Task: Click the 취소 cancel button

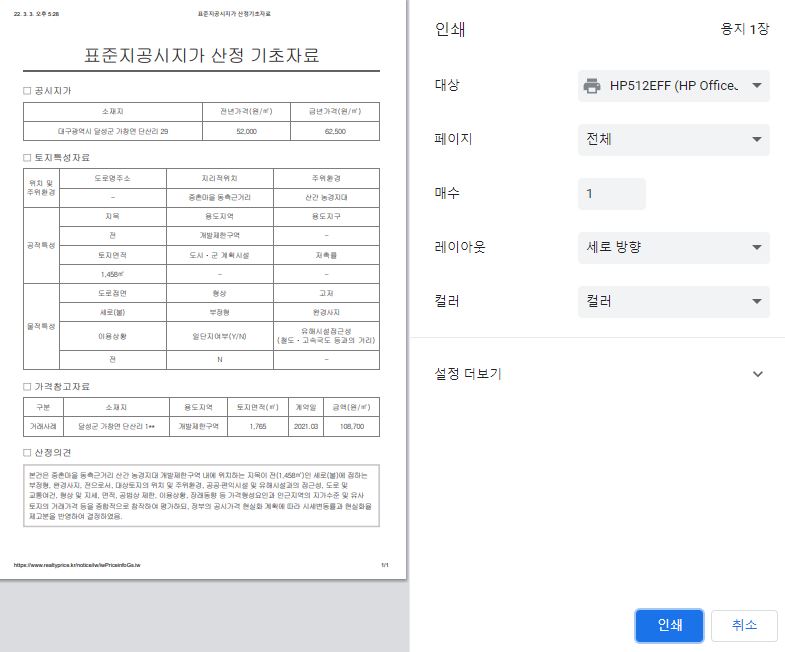Action: click(744, 625)
